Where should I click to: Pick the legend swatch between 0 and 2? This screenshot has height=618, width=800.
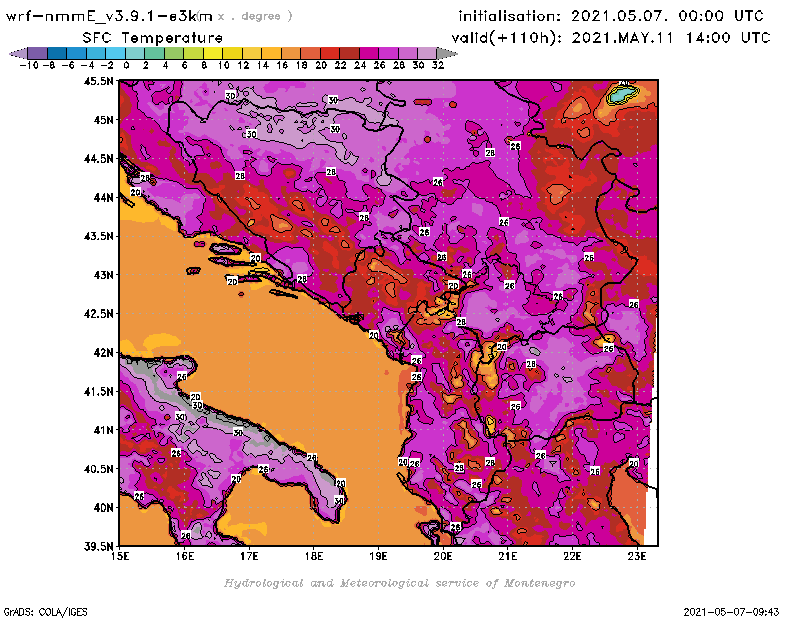coord(135,53)
